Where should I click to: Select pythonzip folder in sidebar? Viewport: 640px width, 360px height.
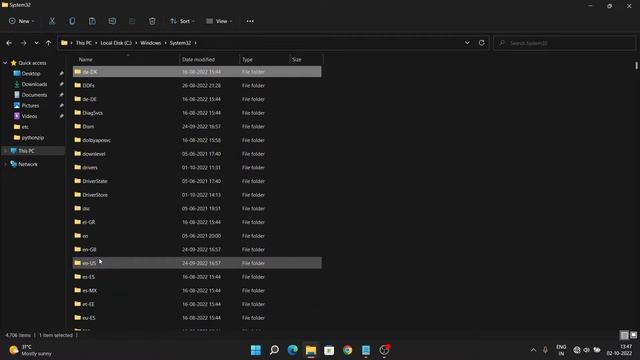pos(33,138)
